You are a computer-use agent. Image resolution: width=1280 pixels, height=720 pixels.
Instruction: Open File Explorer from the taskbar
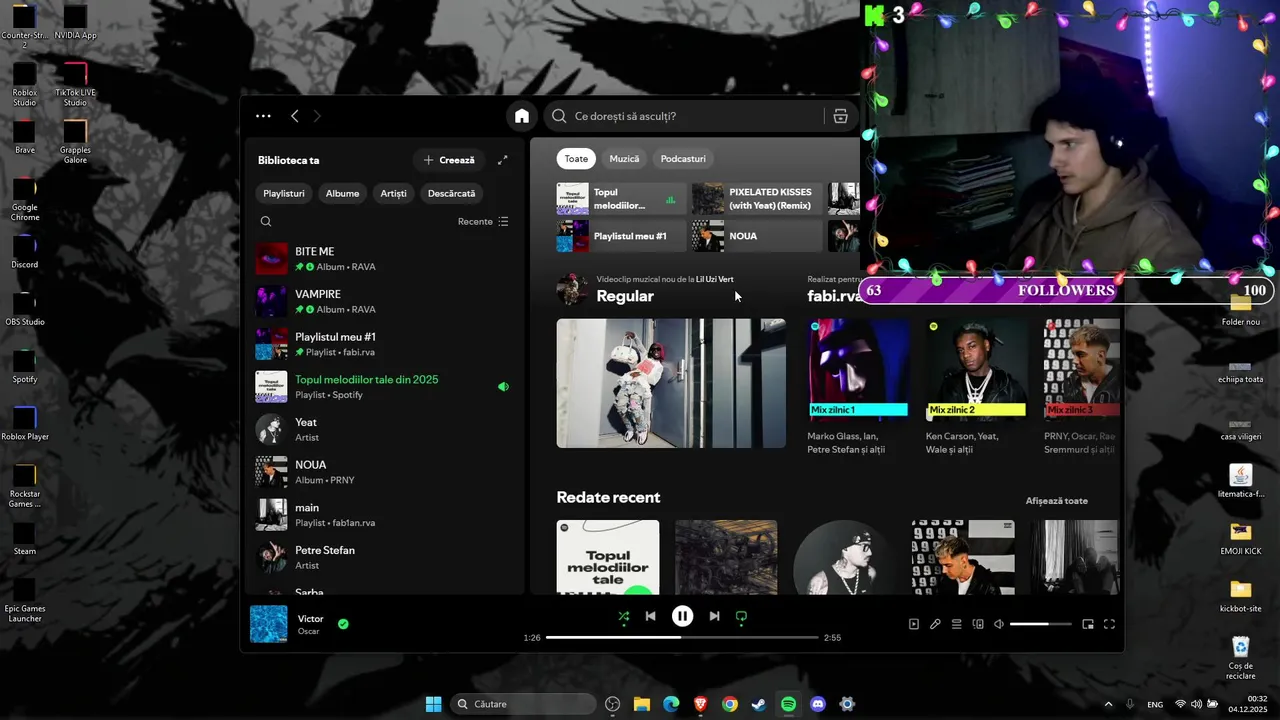tap(642, 704)
